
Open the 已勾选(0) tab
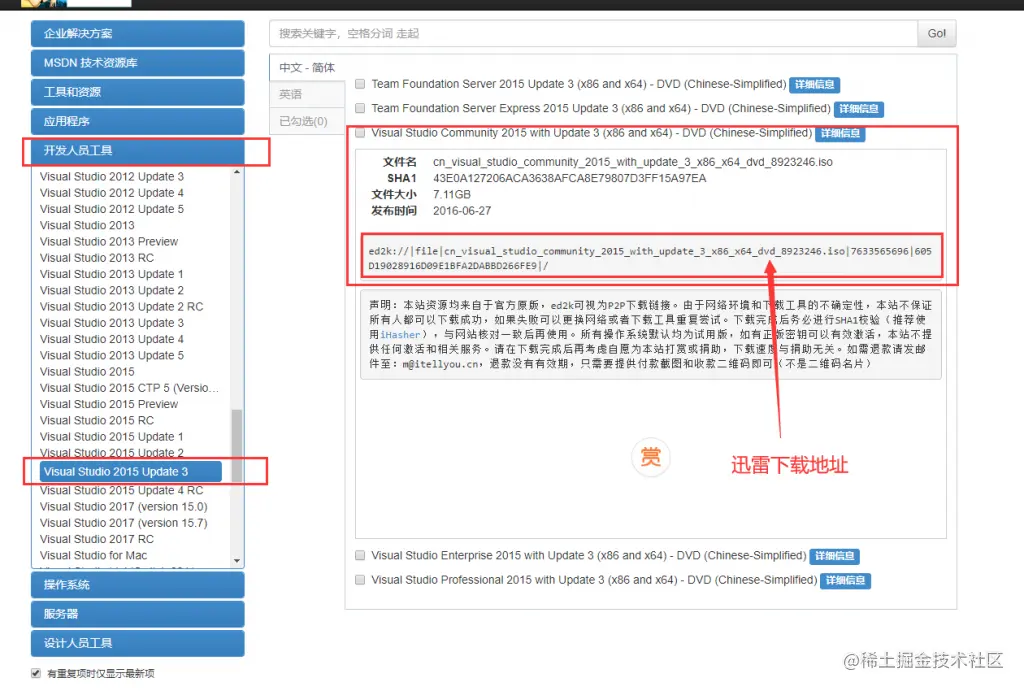coord(307,121)
